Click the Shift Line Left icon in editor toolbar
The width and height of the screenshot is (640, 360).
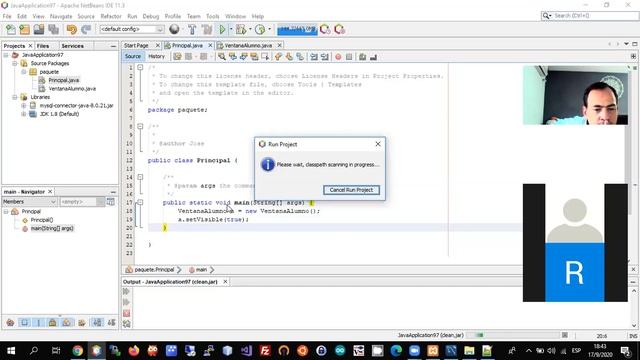[x=313, y=57]
